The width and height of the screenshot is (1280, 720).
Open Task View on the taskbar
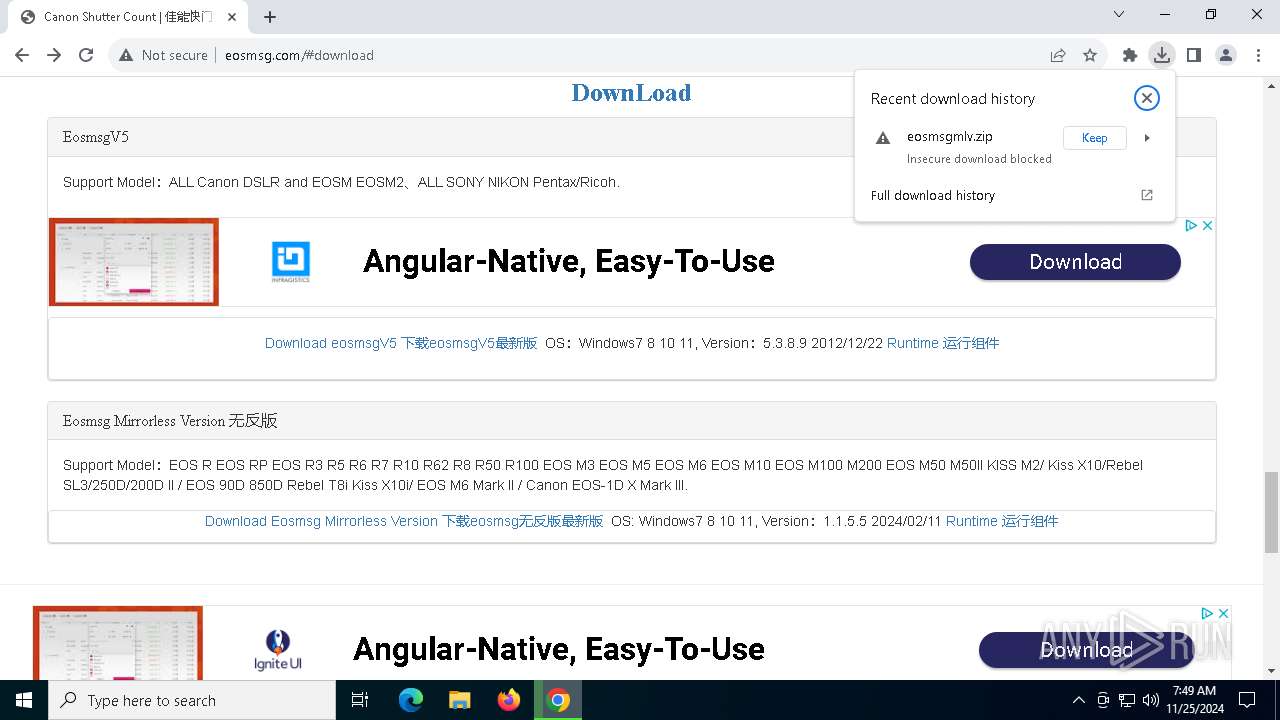pos(361,700)
